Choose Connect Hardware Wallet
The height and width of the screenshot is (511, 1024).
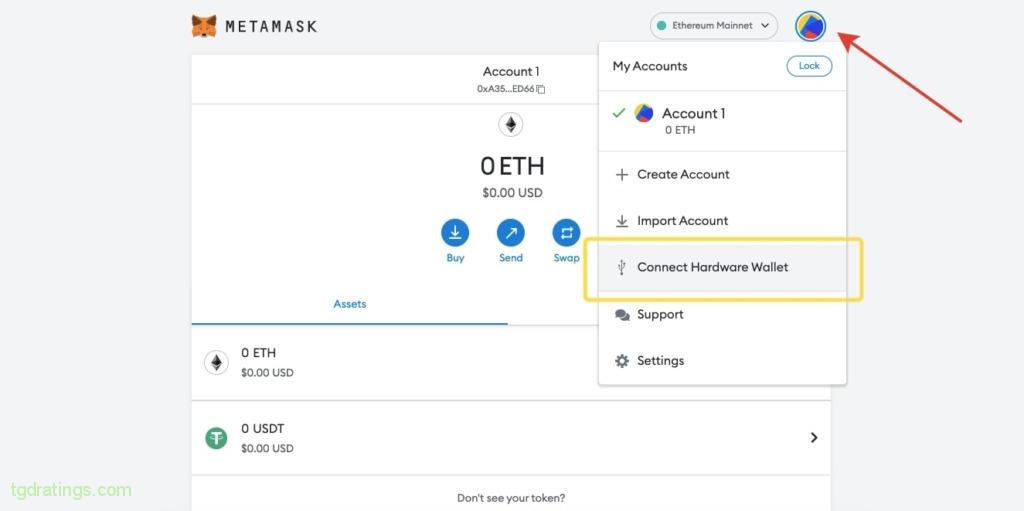coord(722,267)
